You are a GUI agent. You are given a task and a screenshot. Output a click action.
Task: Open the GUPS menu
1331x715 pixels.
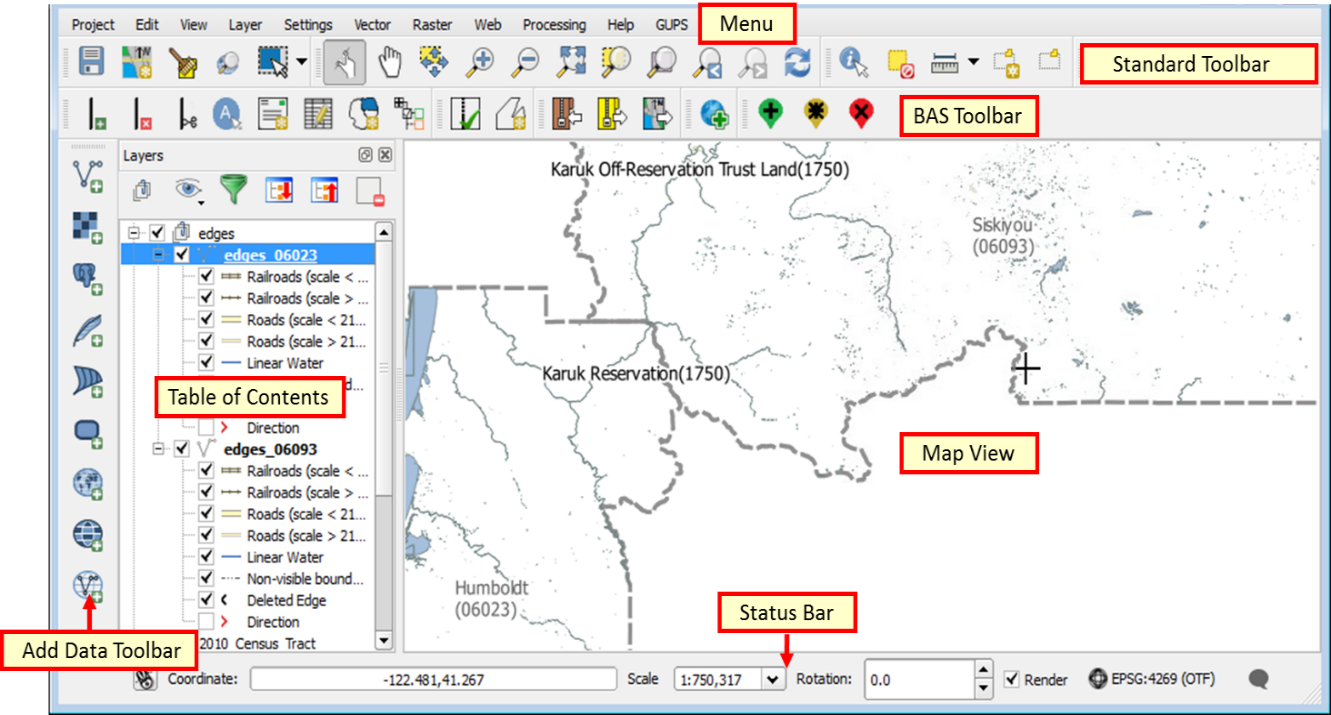[672, 24]
